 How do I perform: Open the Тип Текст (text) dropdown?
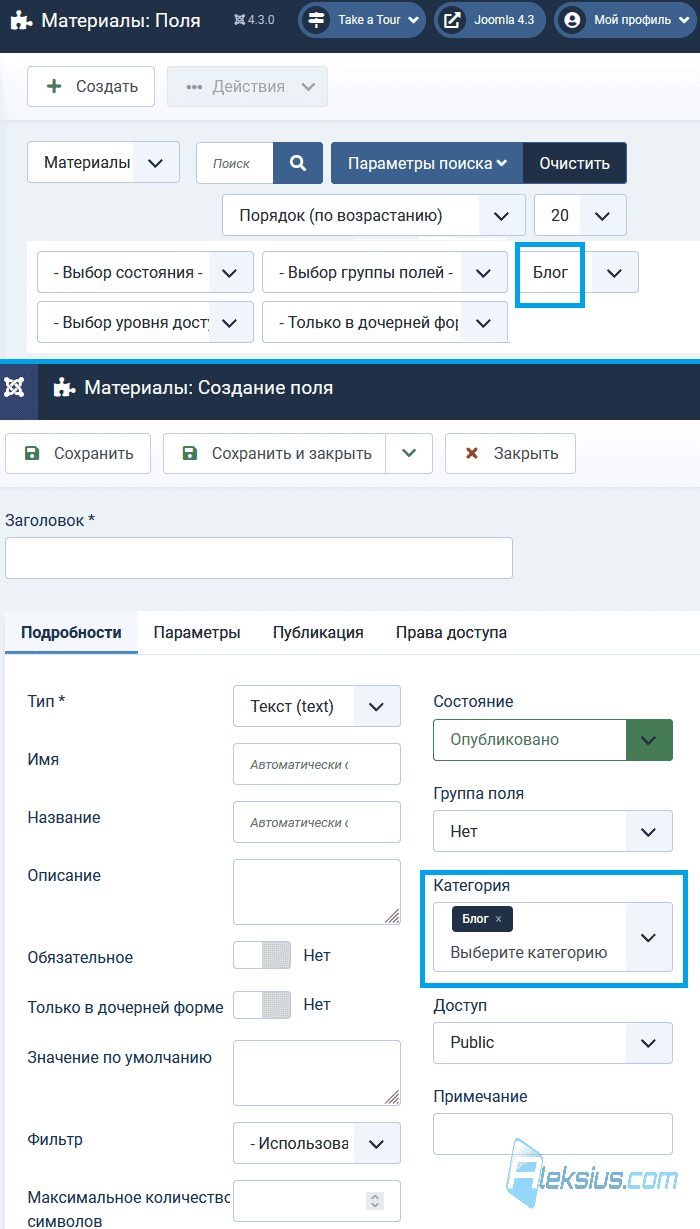tap(317, 706)
